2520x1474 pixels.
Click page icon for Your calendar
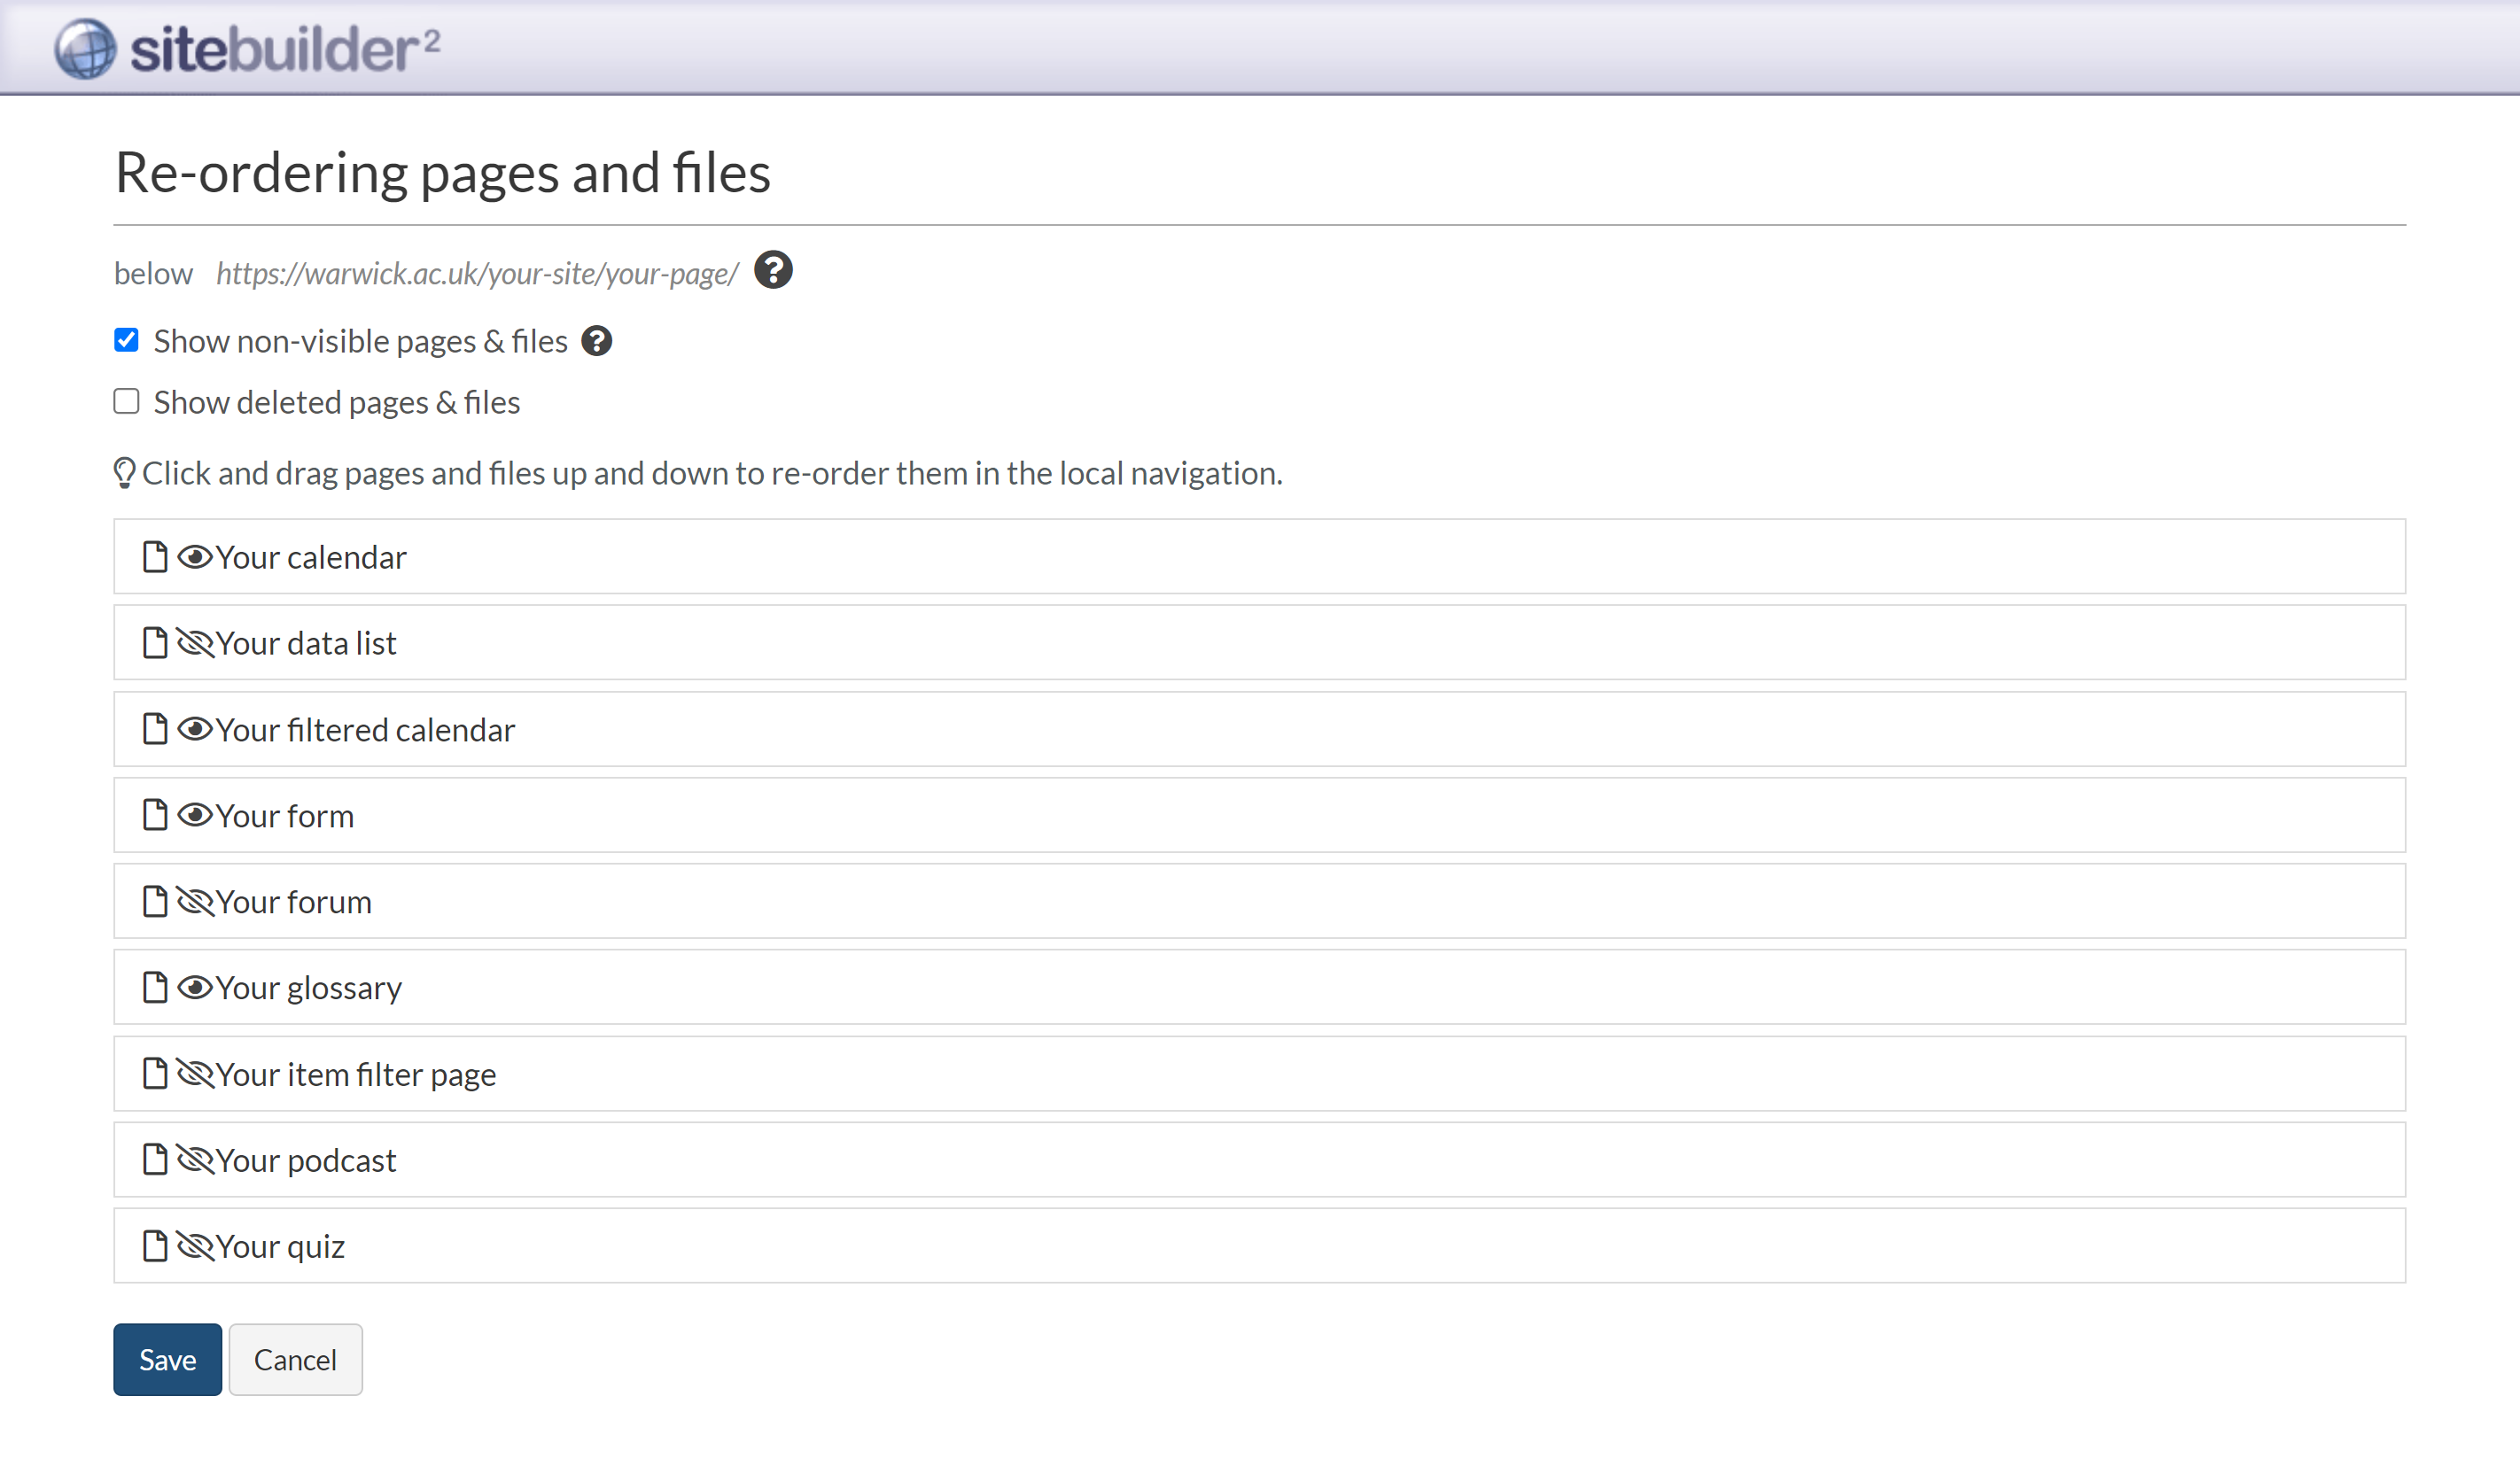[x=155, y=557]
